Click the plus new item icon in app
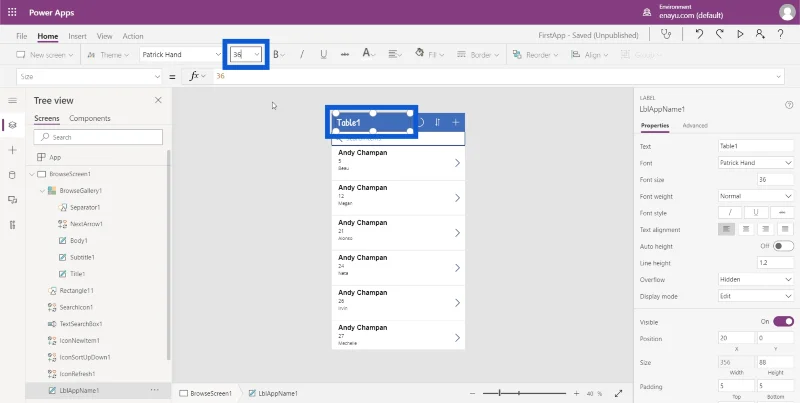 tap(456, 122)
